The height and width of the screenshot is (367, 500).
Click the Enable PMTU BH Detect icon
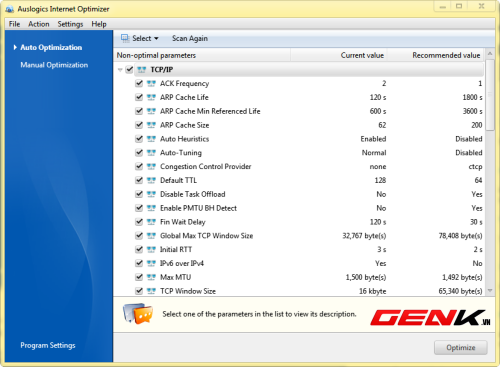[151, 208]
